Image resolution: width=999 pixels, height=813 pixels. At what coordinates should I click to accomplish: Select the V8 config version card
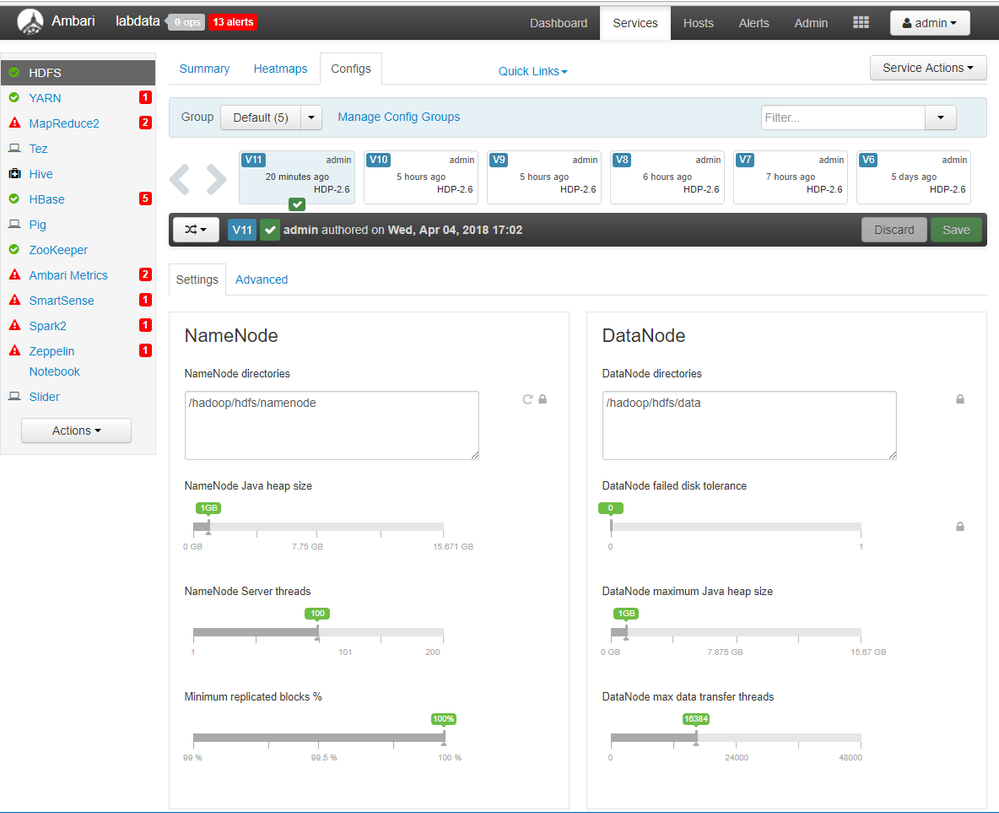click(667, 176)
